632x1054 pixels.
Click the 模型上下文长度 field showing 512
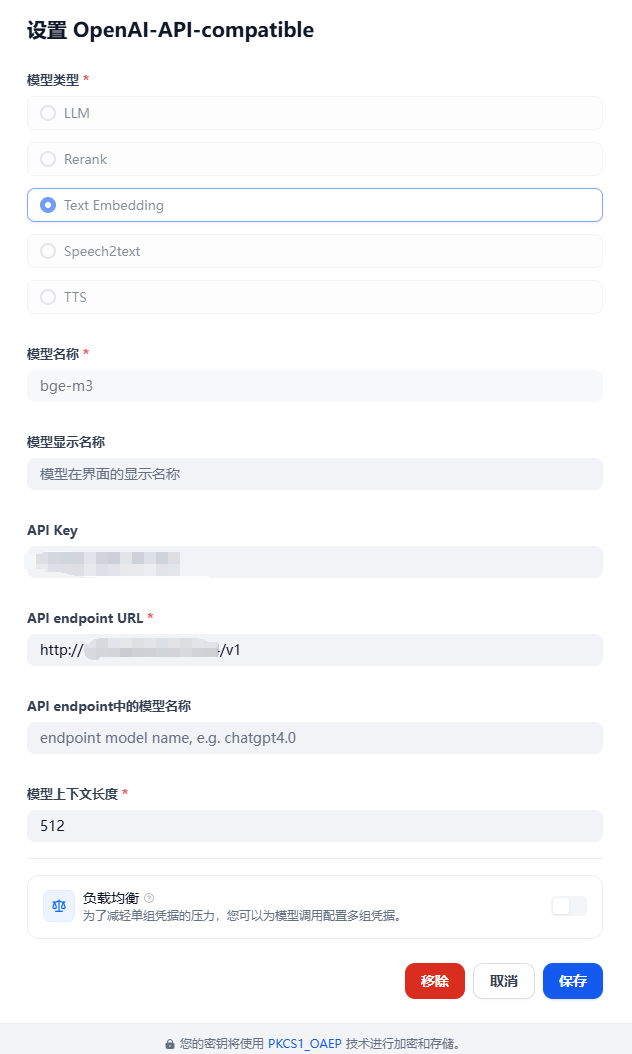coord(315,826)
